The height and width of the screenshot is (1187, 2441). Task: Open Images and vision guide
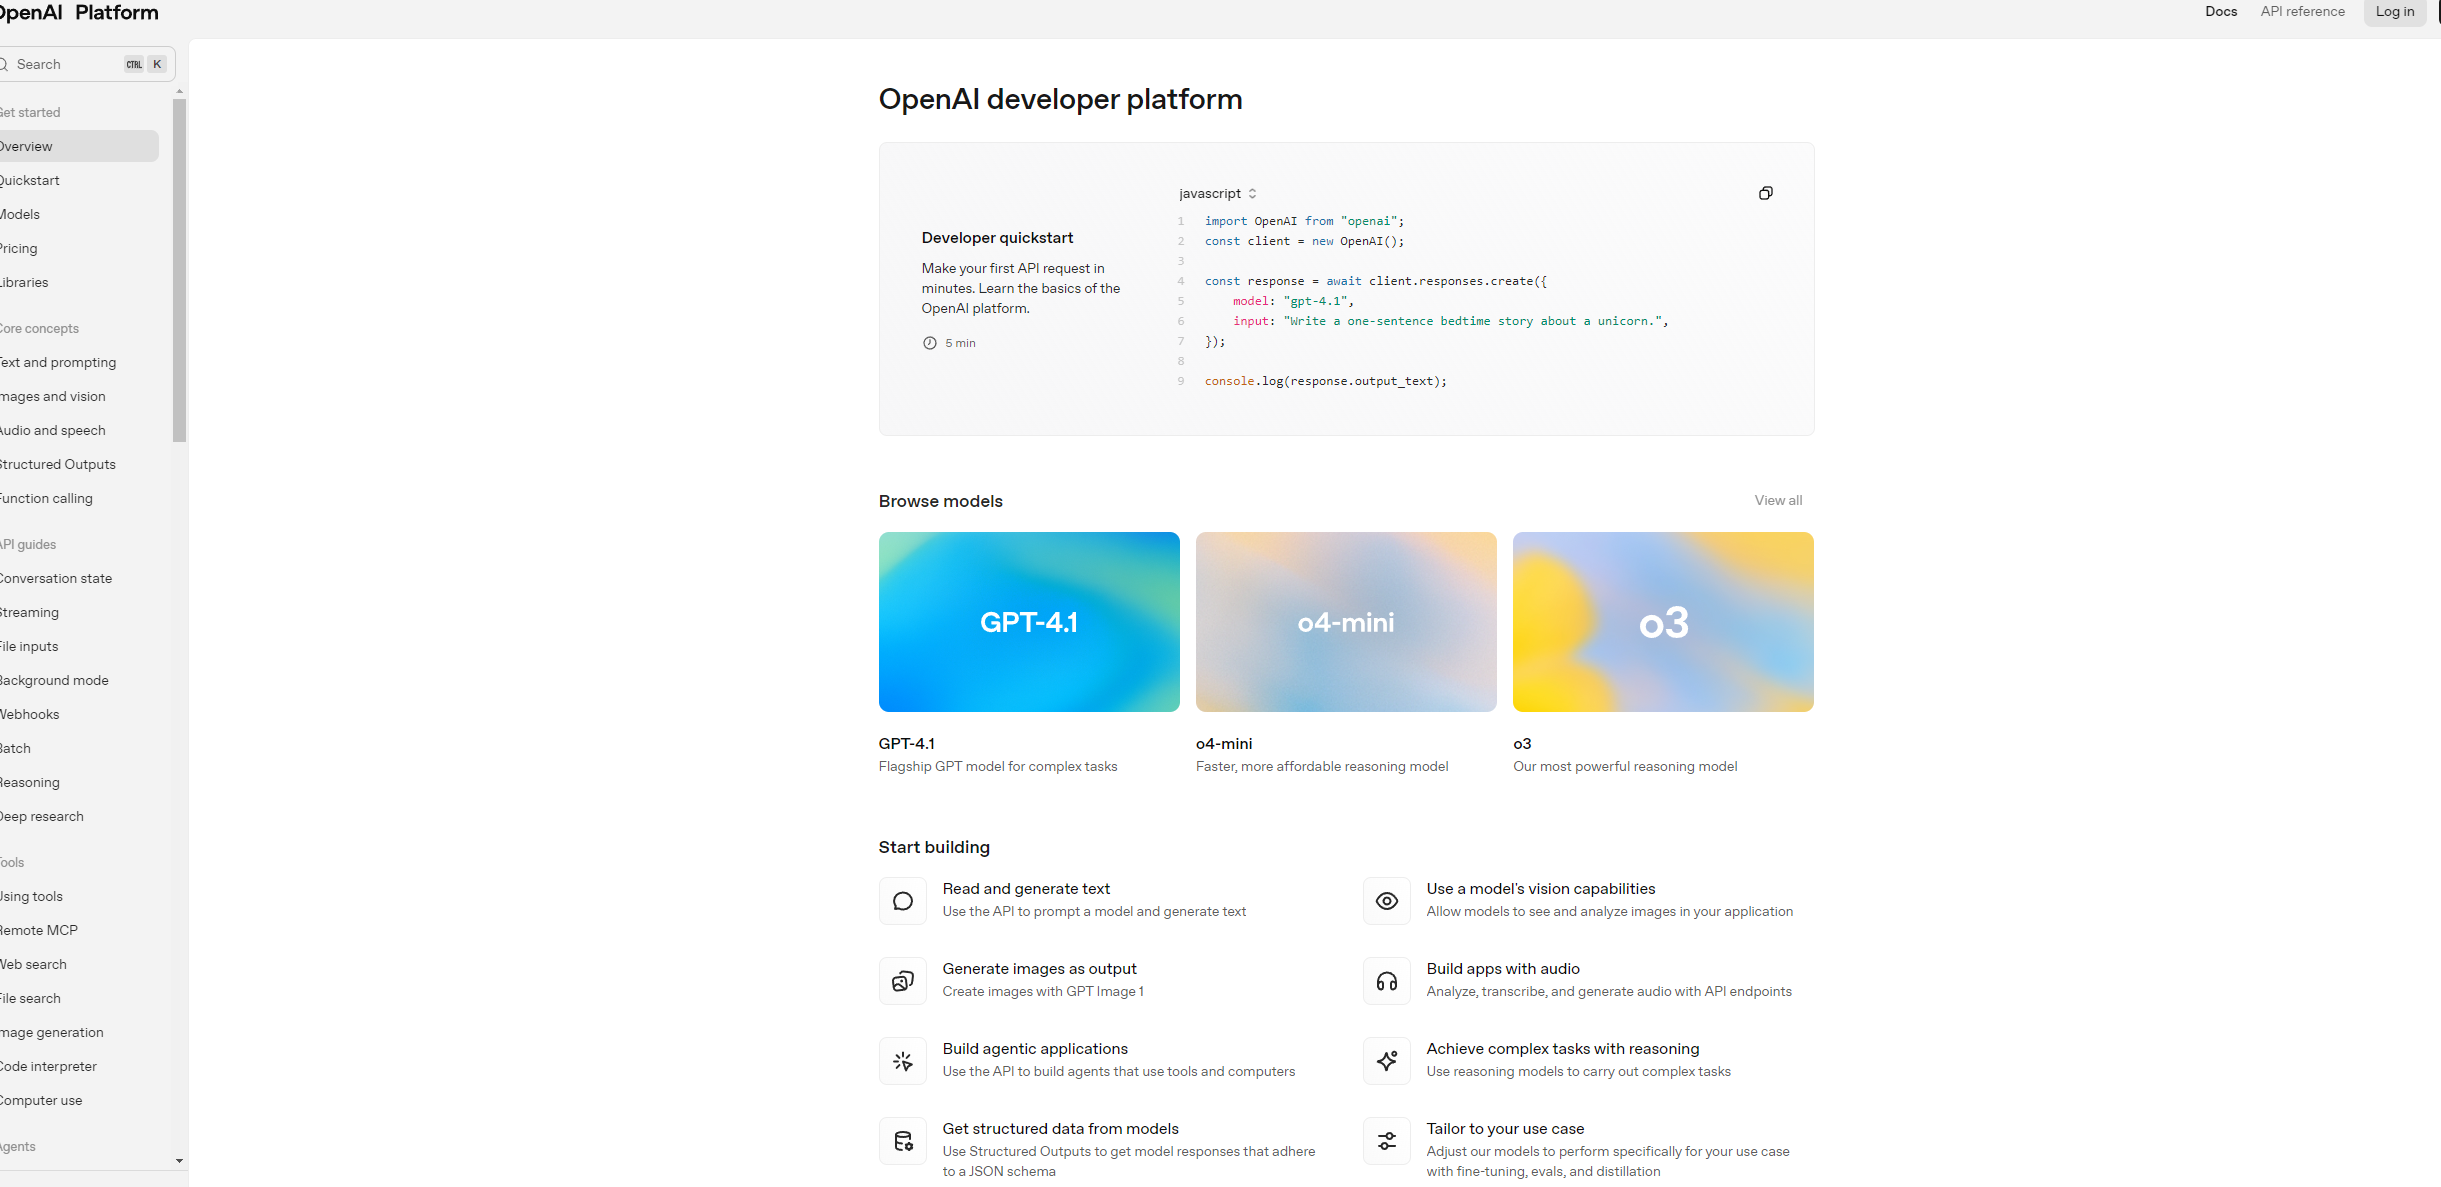pos(78,396)
